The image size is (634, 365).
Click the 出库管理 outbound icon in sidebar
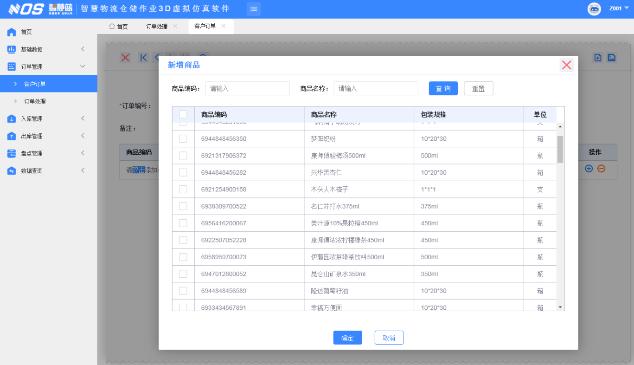[x=11, y=136]
